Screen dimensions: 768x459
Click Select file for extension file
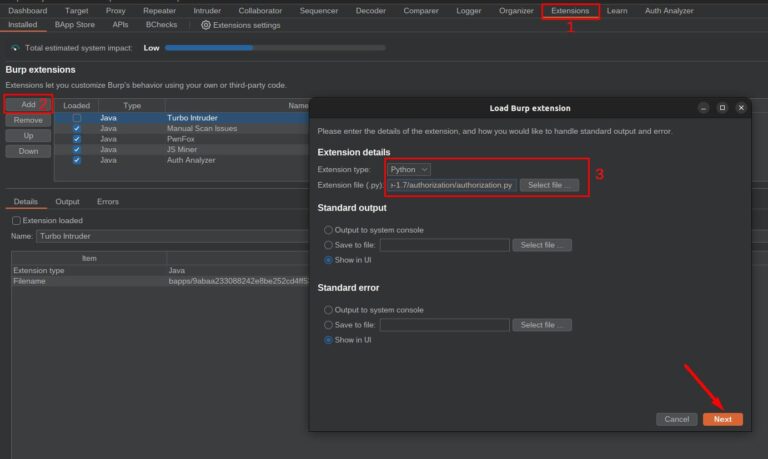pyautogui.click(x=549, y=185)
